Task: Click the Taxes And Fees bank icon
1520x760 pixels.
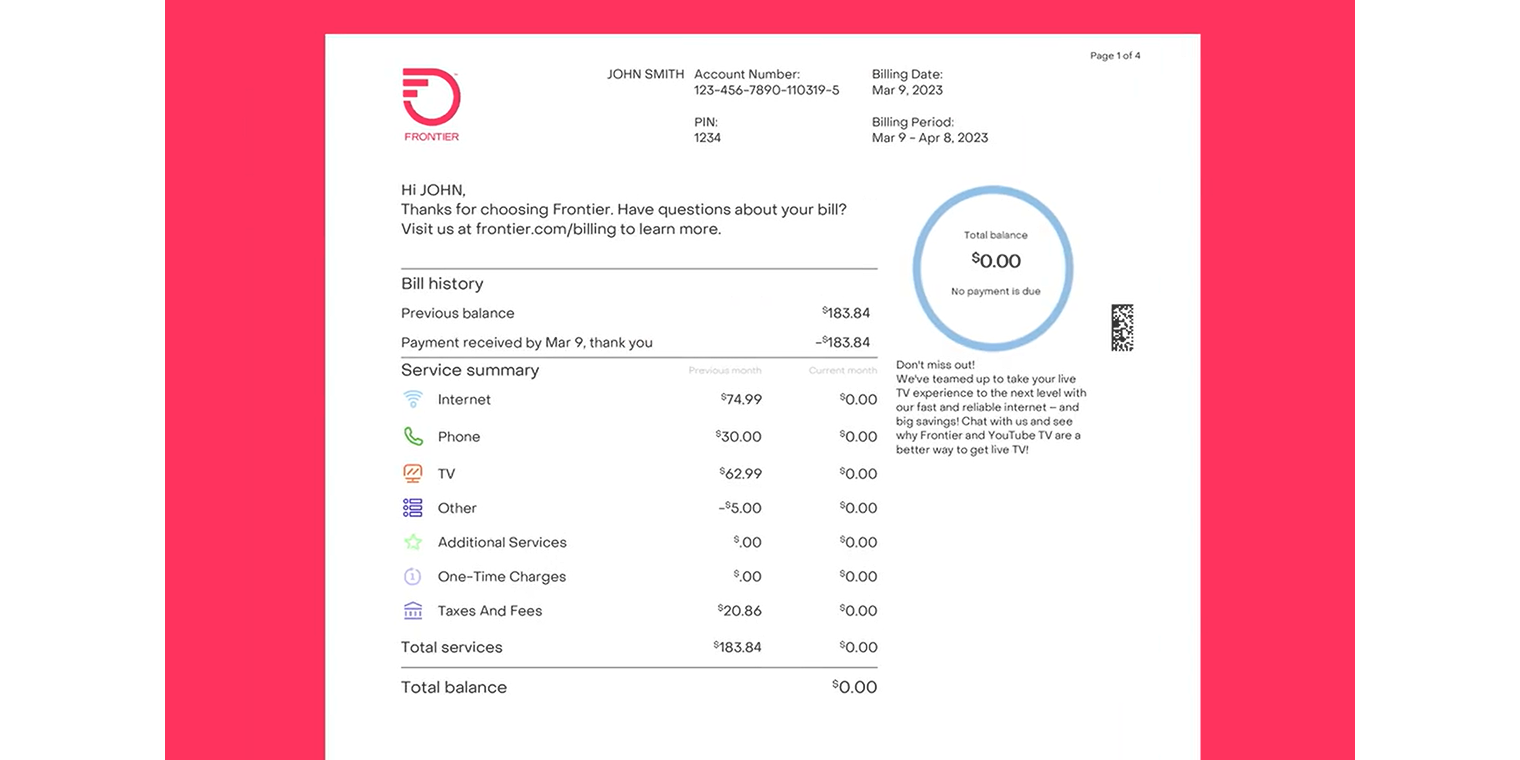Action: pyautogui.click(x=413, y=610)
